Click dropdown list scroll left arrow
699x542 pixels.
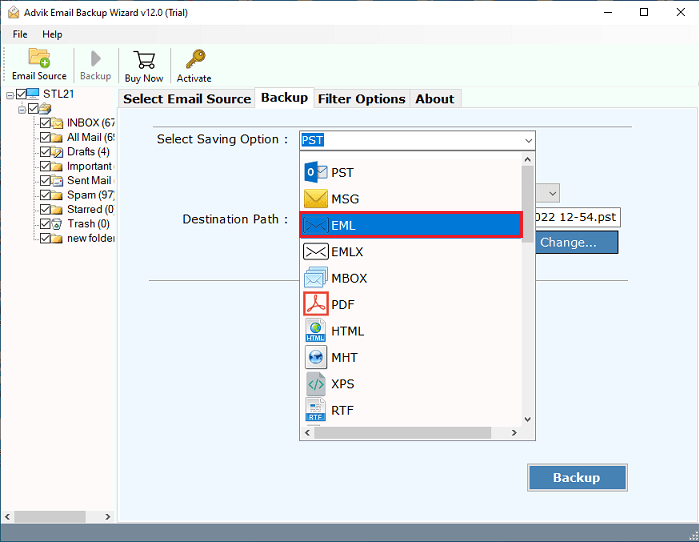(308, 433)
